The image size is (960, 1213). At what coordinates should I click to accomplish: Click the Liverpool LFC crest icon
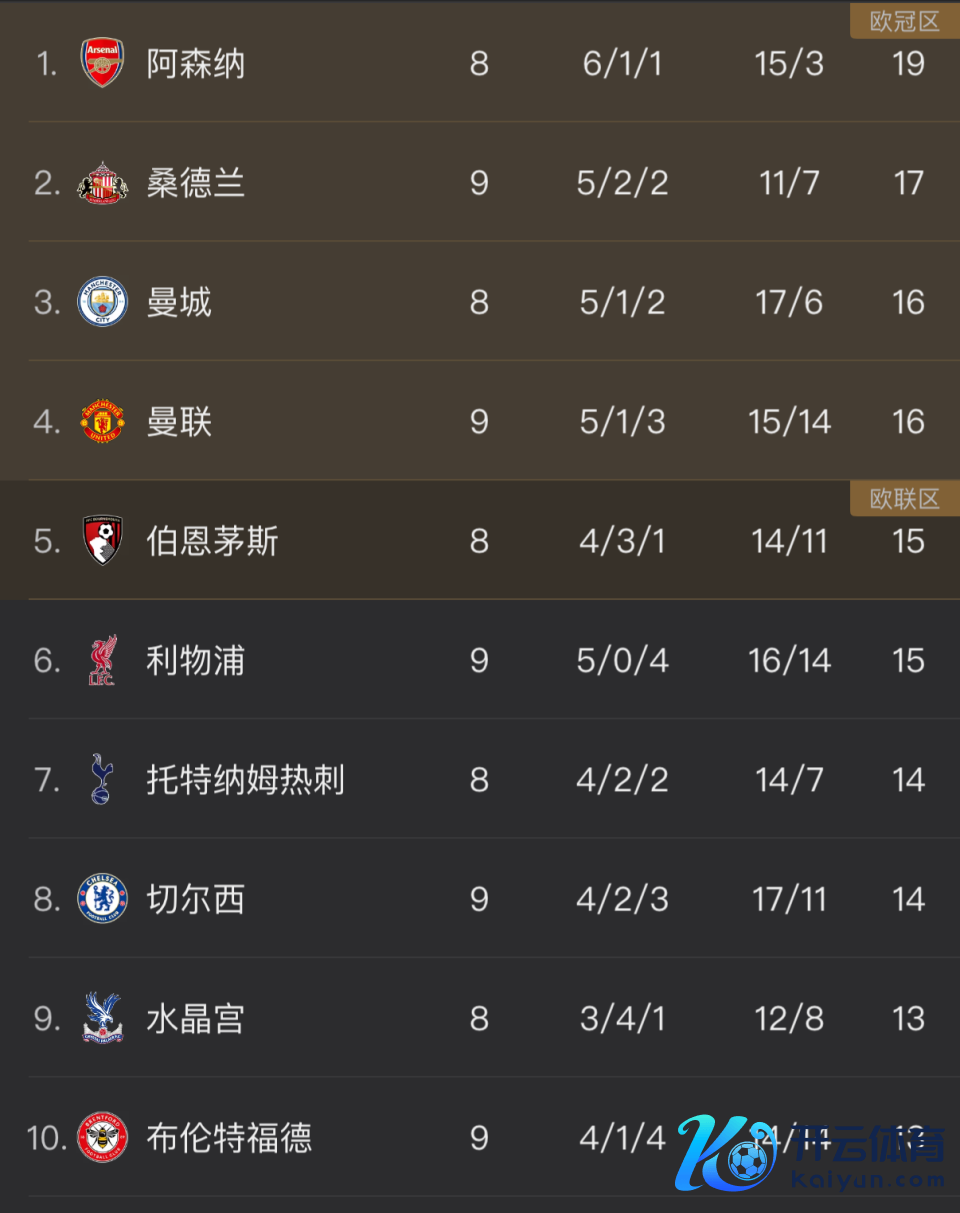point(102,660)
